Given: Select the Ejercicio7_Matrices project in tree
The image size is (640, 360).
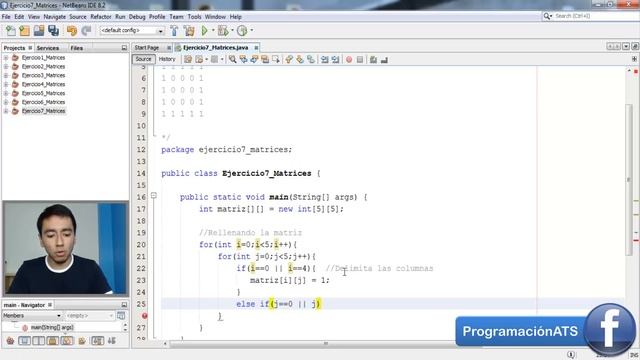Looking at the screenshot, I should pyautogui.click(x=43, y=111).
